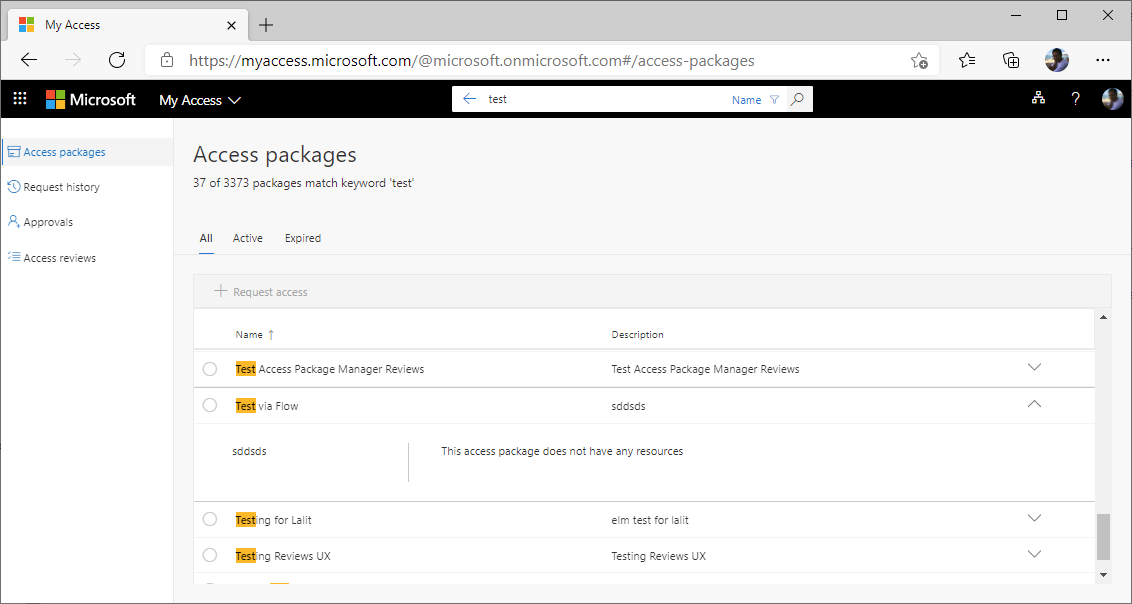
Task: Click the Request access button
Action: 259,291
